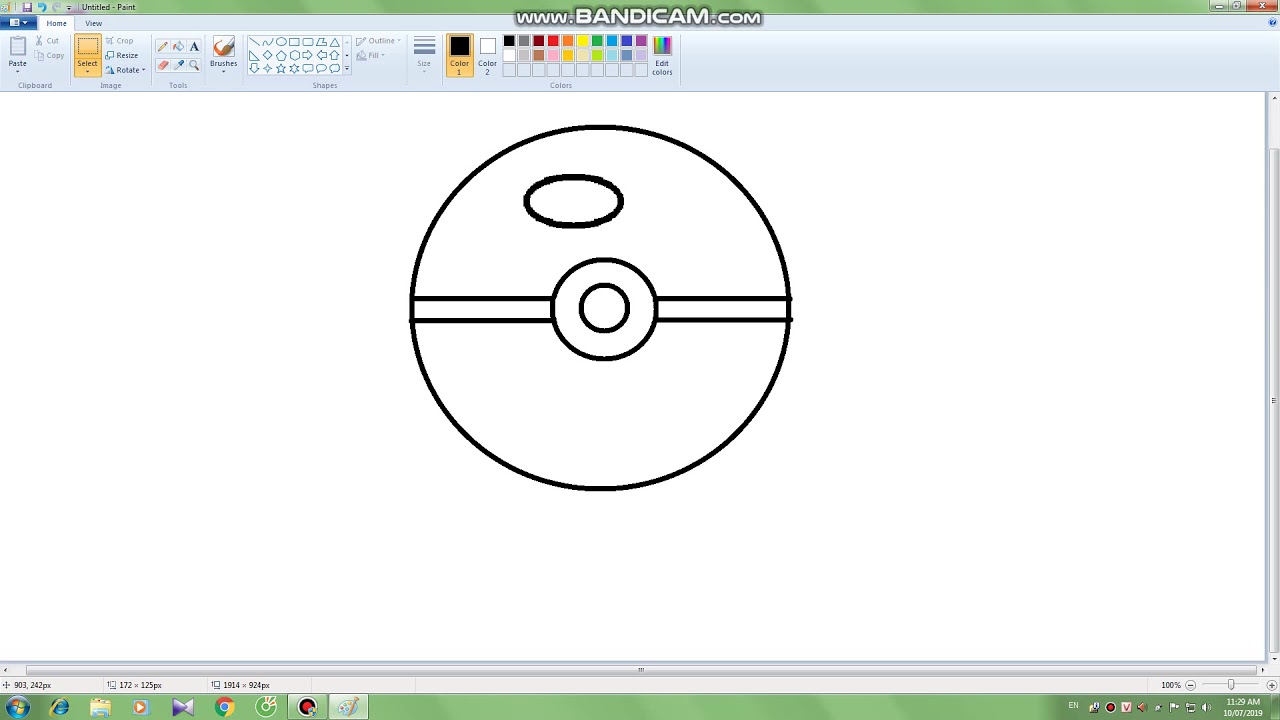The height and width of the screenshot is (720, 1280).
Task: Click the Resize button
Action: [120, 55]
